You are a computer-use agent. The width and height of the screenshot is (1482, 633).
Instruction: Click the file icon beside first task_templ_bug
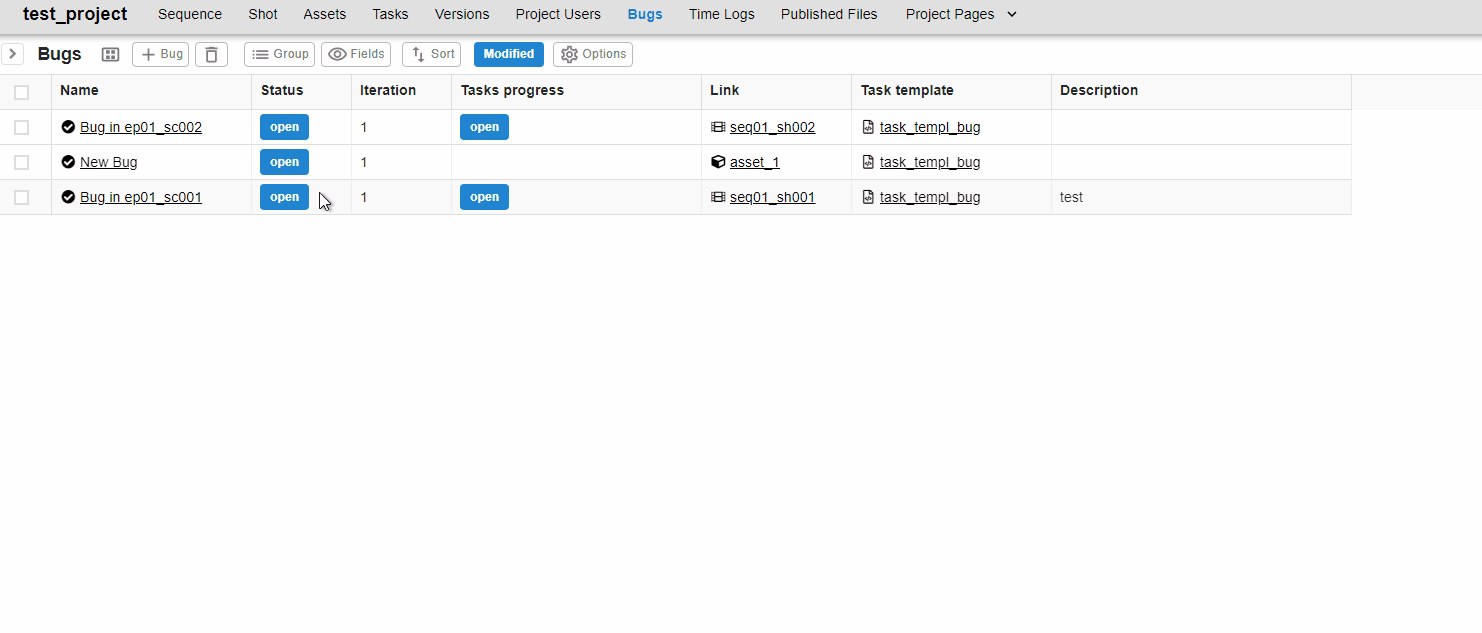tap(868, 127)
